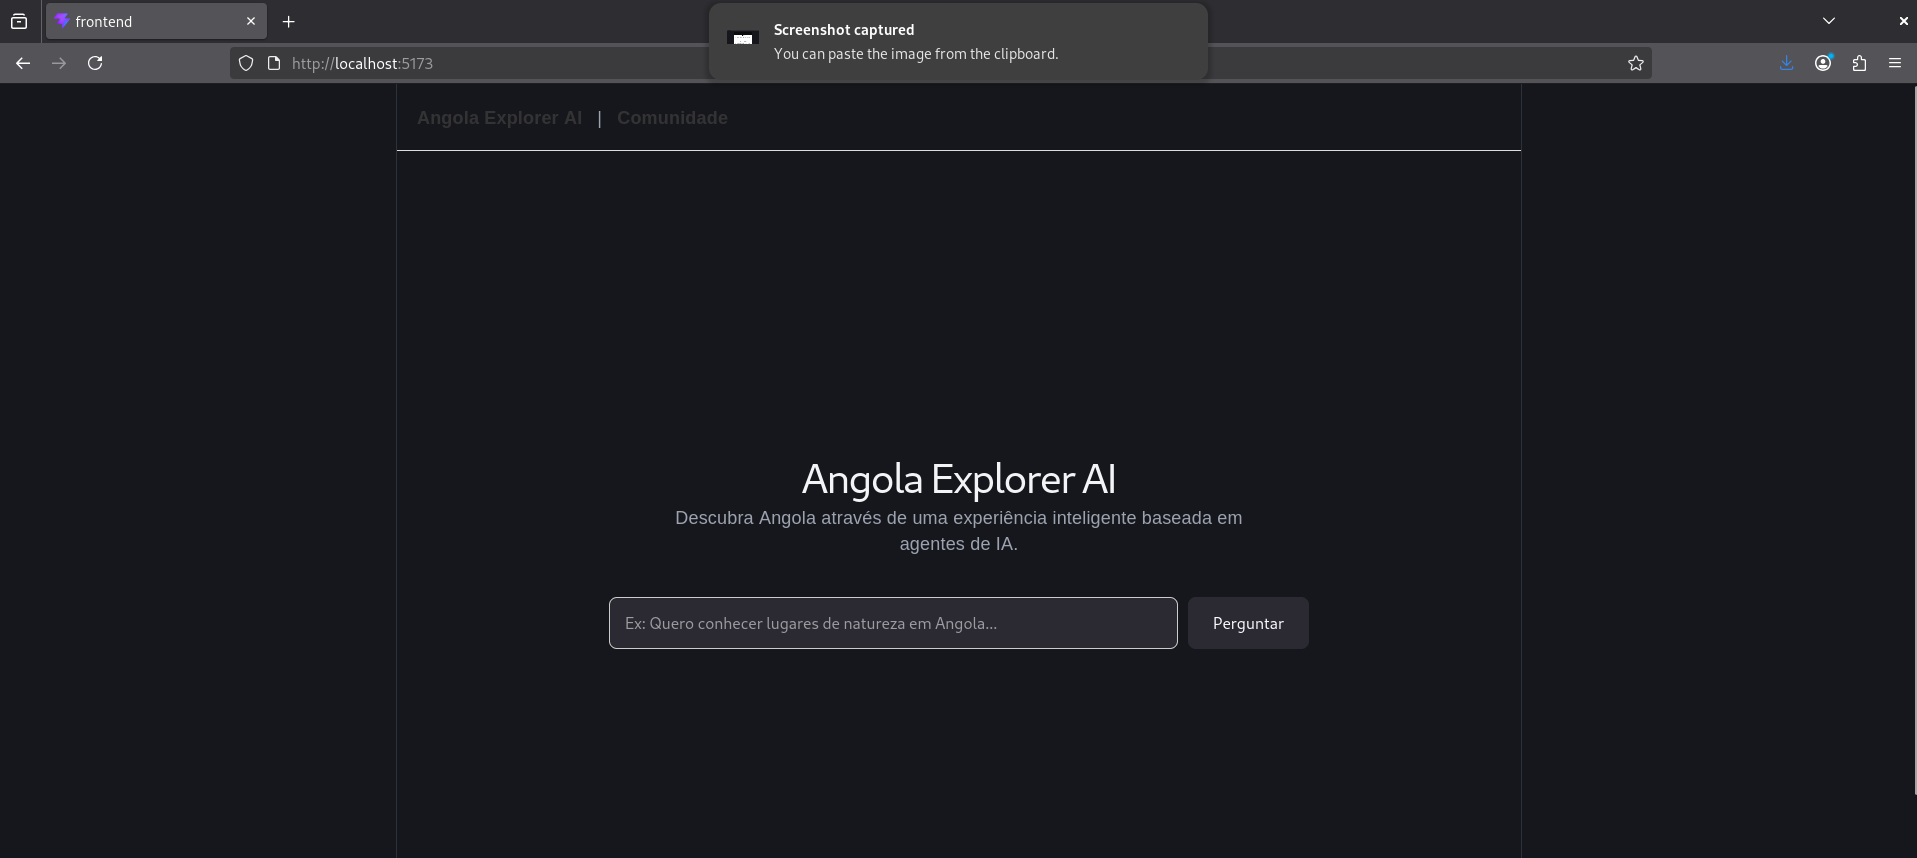Show site information page icon

274,63
